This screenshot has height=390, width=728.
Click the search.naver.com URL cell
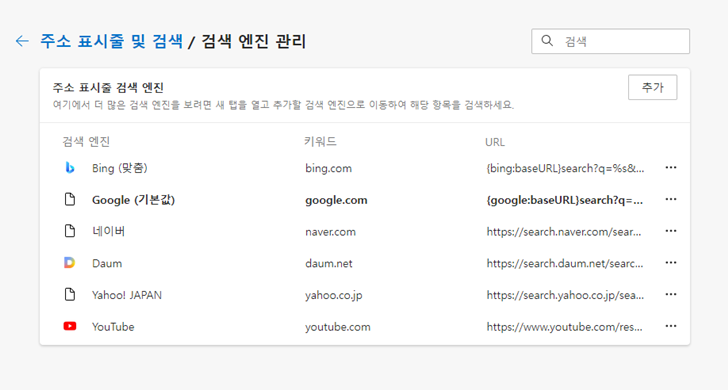pos(564,232)
